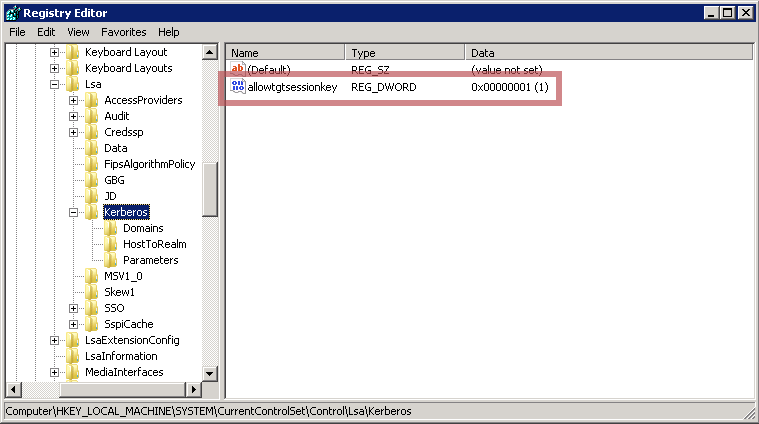Image resolution: width=759 pixels, height=424 pixels.
Task: Select the Parameters key label
Action: 151,260
